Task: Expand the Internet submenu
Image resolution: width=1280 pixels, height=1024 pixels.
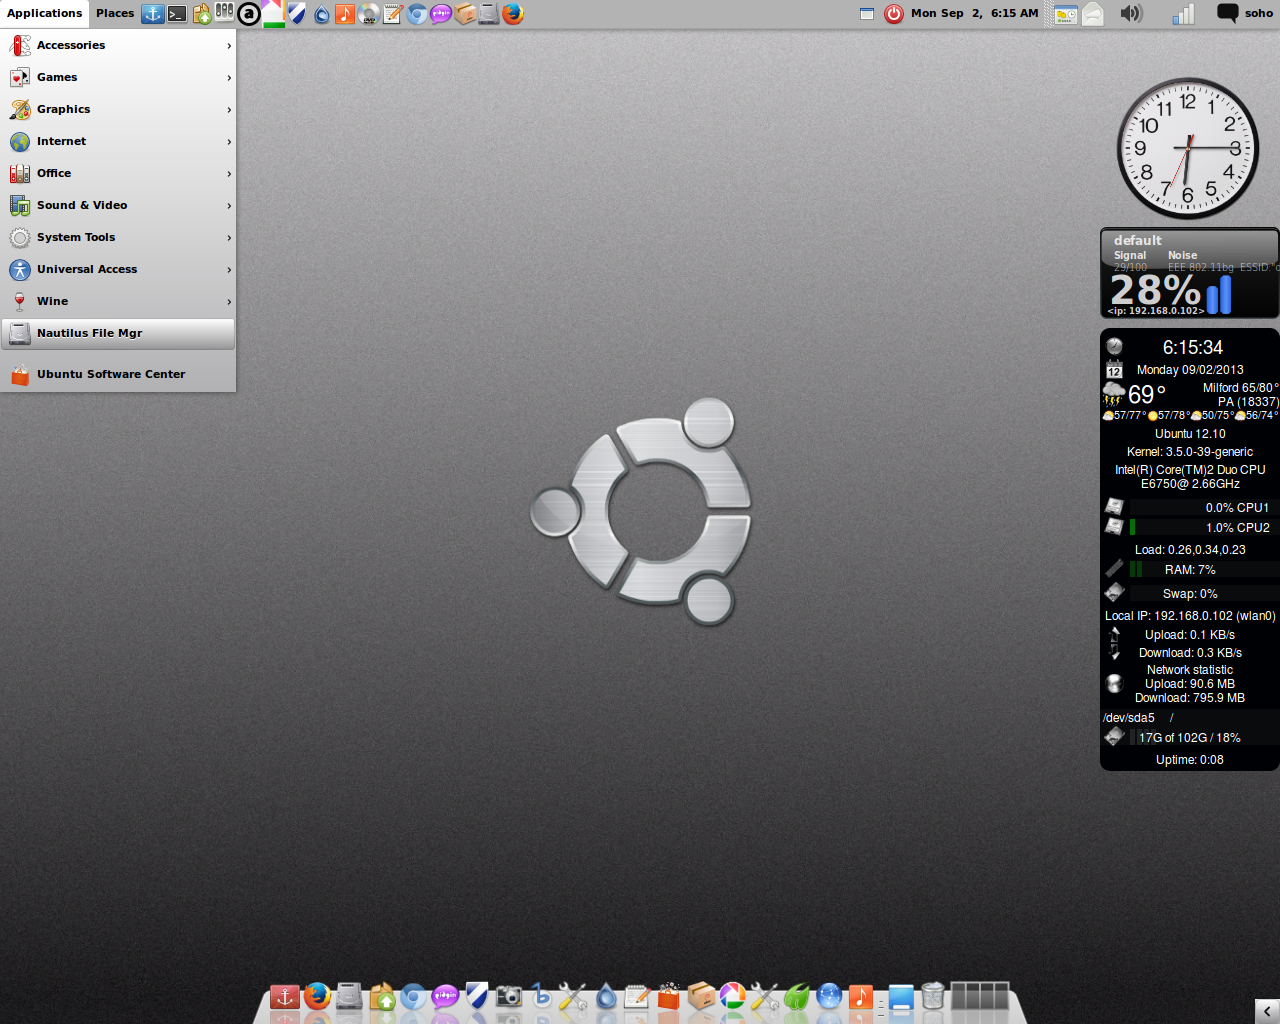Action: pos(118,141)
